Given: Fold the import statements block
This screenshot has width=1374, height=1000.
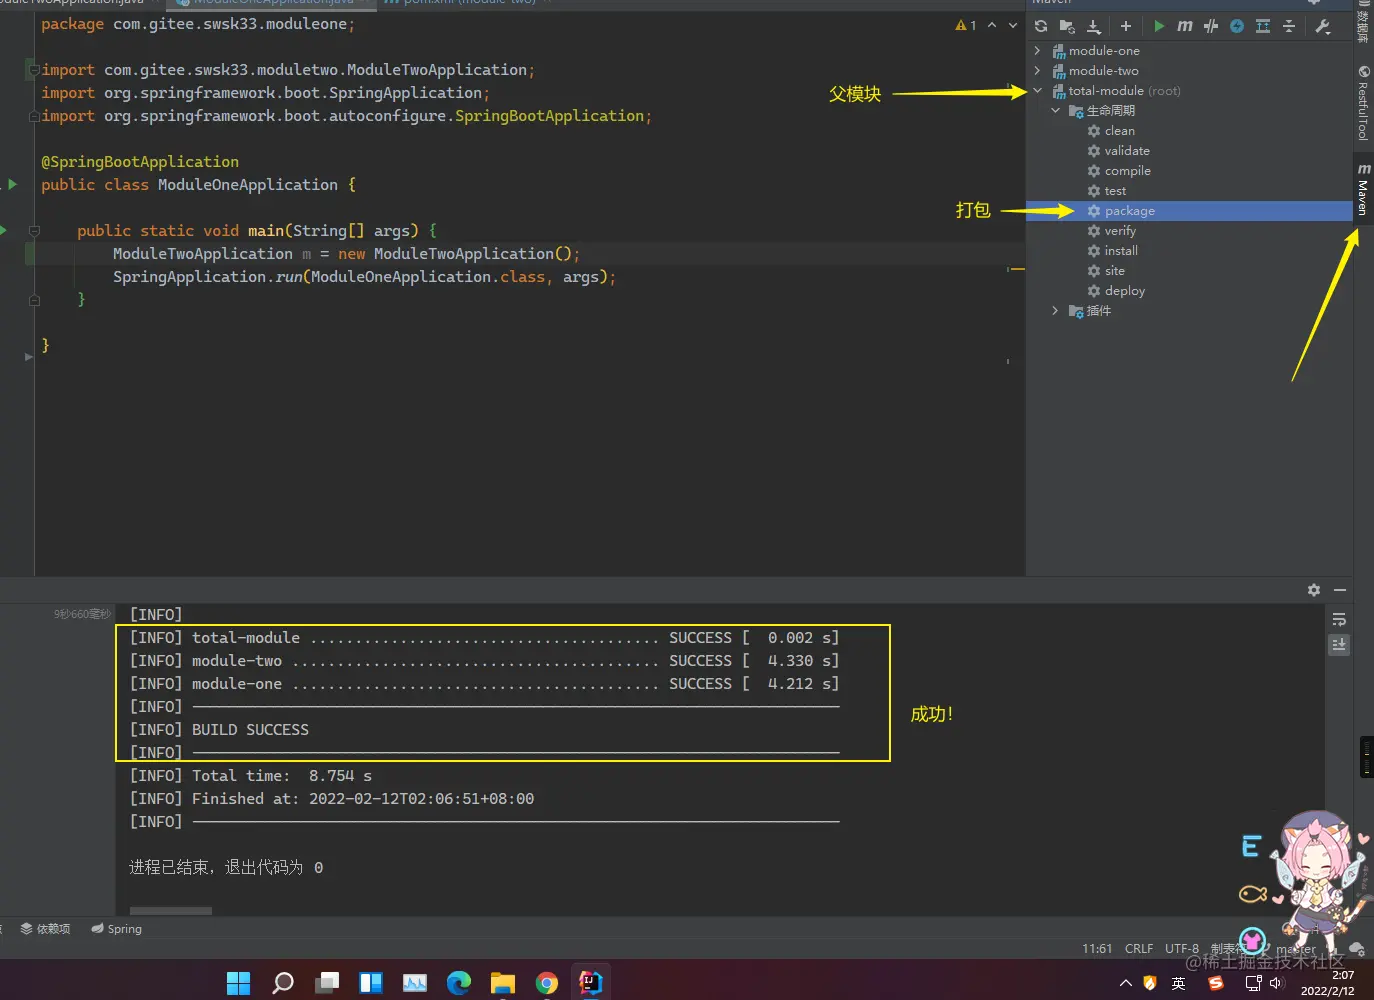Looking at the screenshot, I should point(34,70).
